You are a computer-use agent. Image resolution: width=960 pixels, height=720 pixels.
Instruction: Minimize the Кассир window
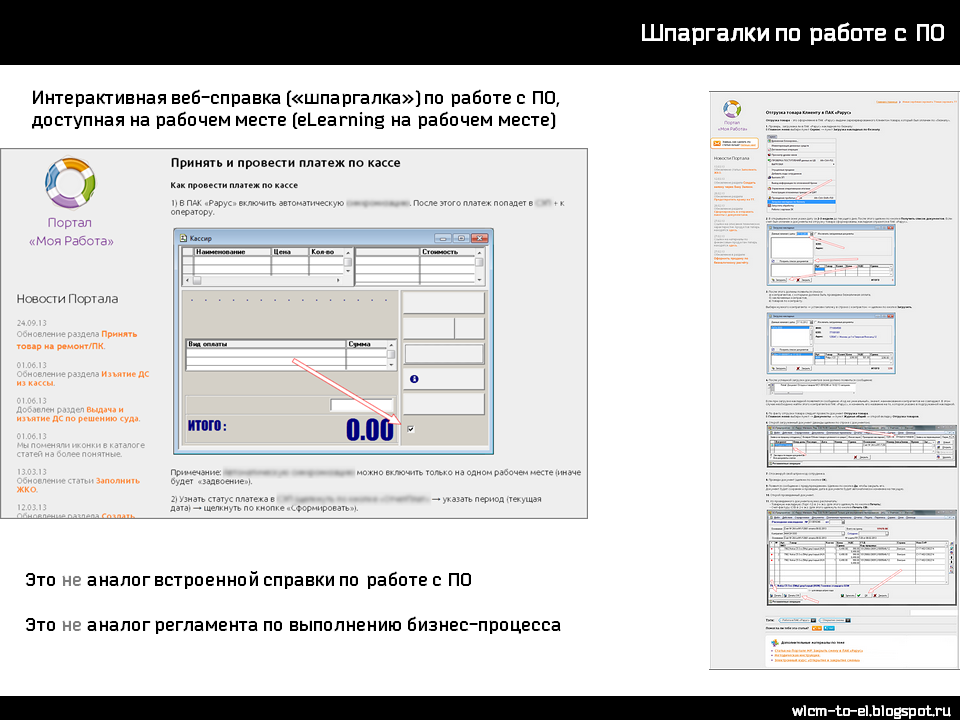pos(443,238)
